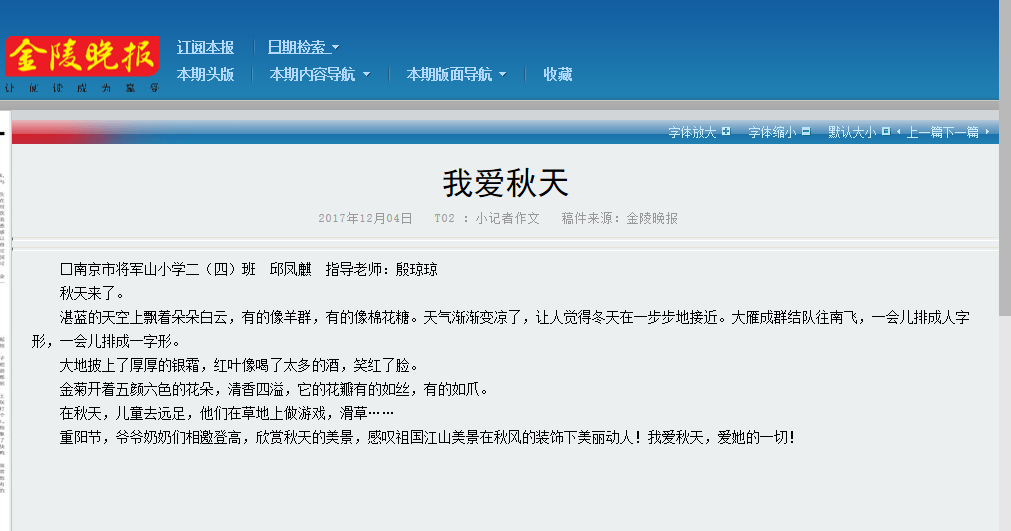Click the 字体缩小 shrink font text
The image size is (1011, 531).
point(772,132)
